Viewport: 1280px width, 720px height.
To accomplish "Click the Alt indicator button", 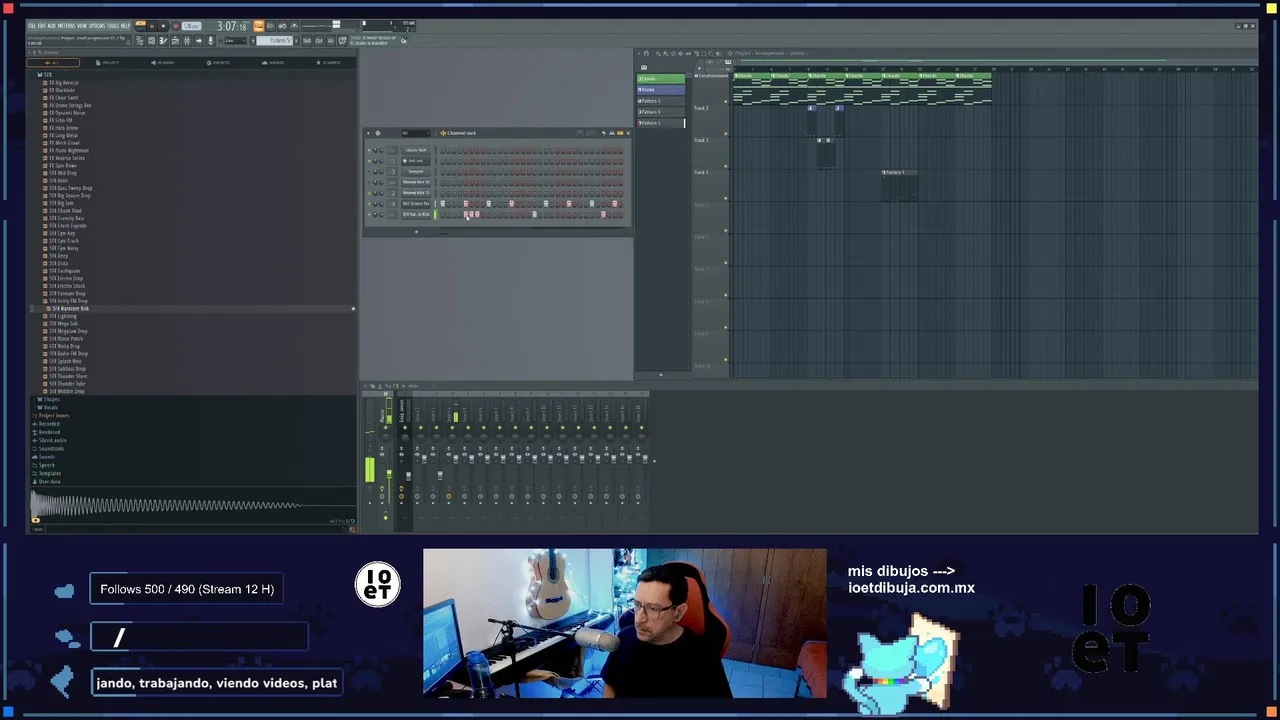I will tap(331, 40).
